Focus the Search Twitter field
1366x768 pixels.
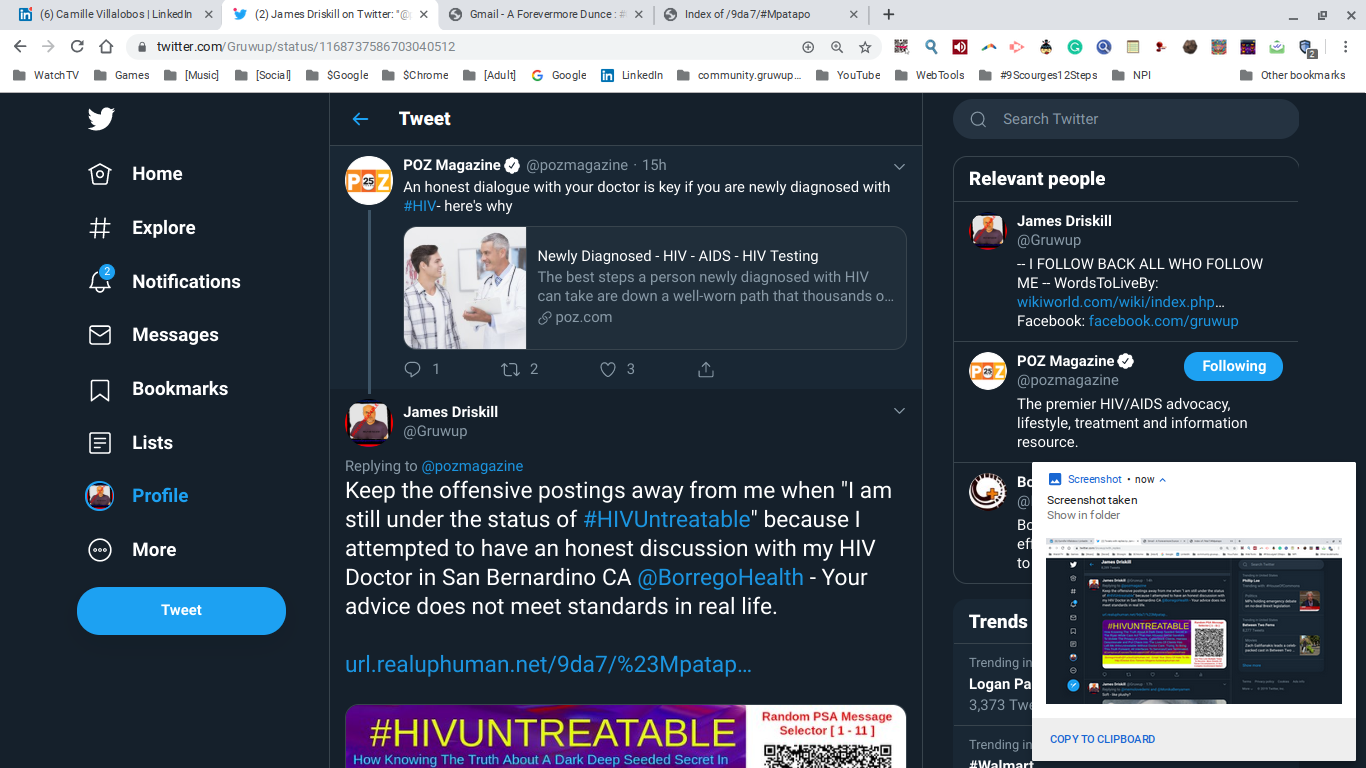(1126, 119)
